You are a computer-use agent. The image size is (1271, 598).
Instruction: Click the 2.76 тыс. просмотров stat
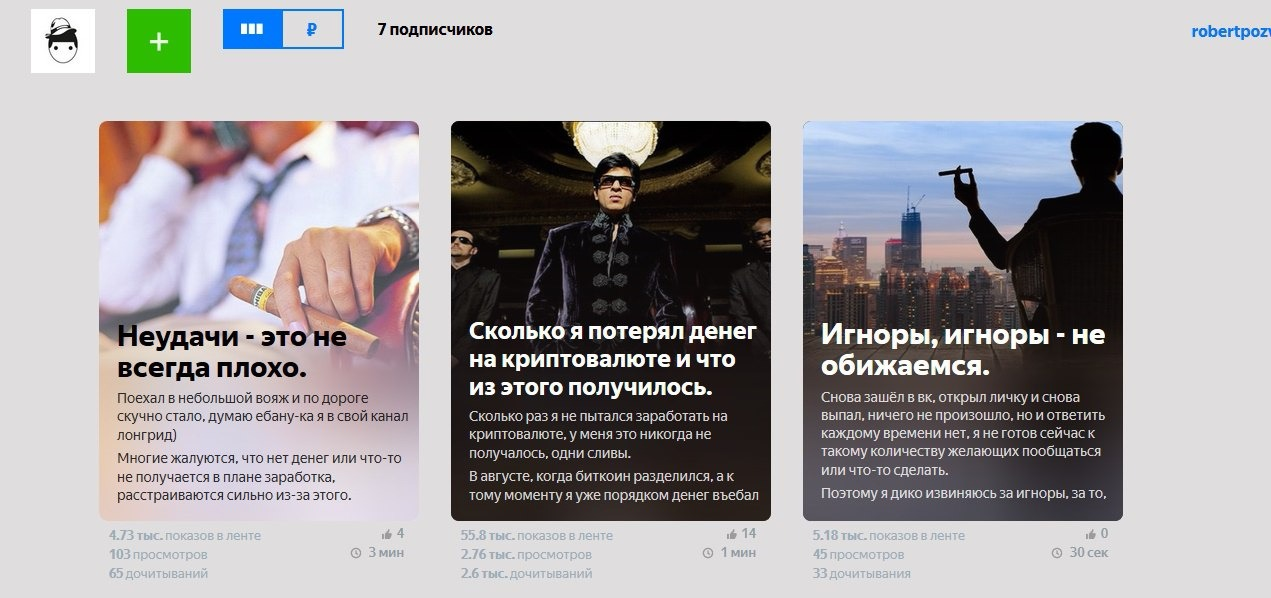click(526, 554)
